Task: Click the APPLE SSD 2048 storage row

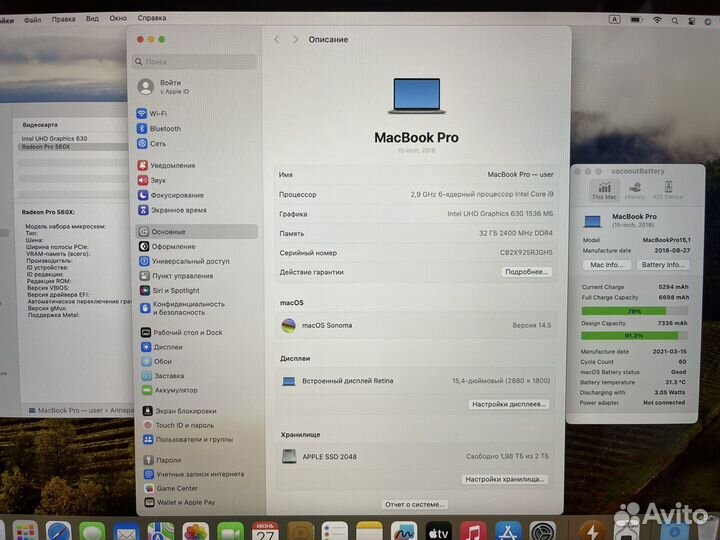Action: (x=416, y=456)
